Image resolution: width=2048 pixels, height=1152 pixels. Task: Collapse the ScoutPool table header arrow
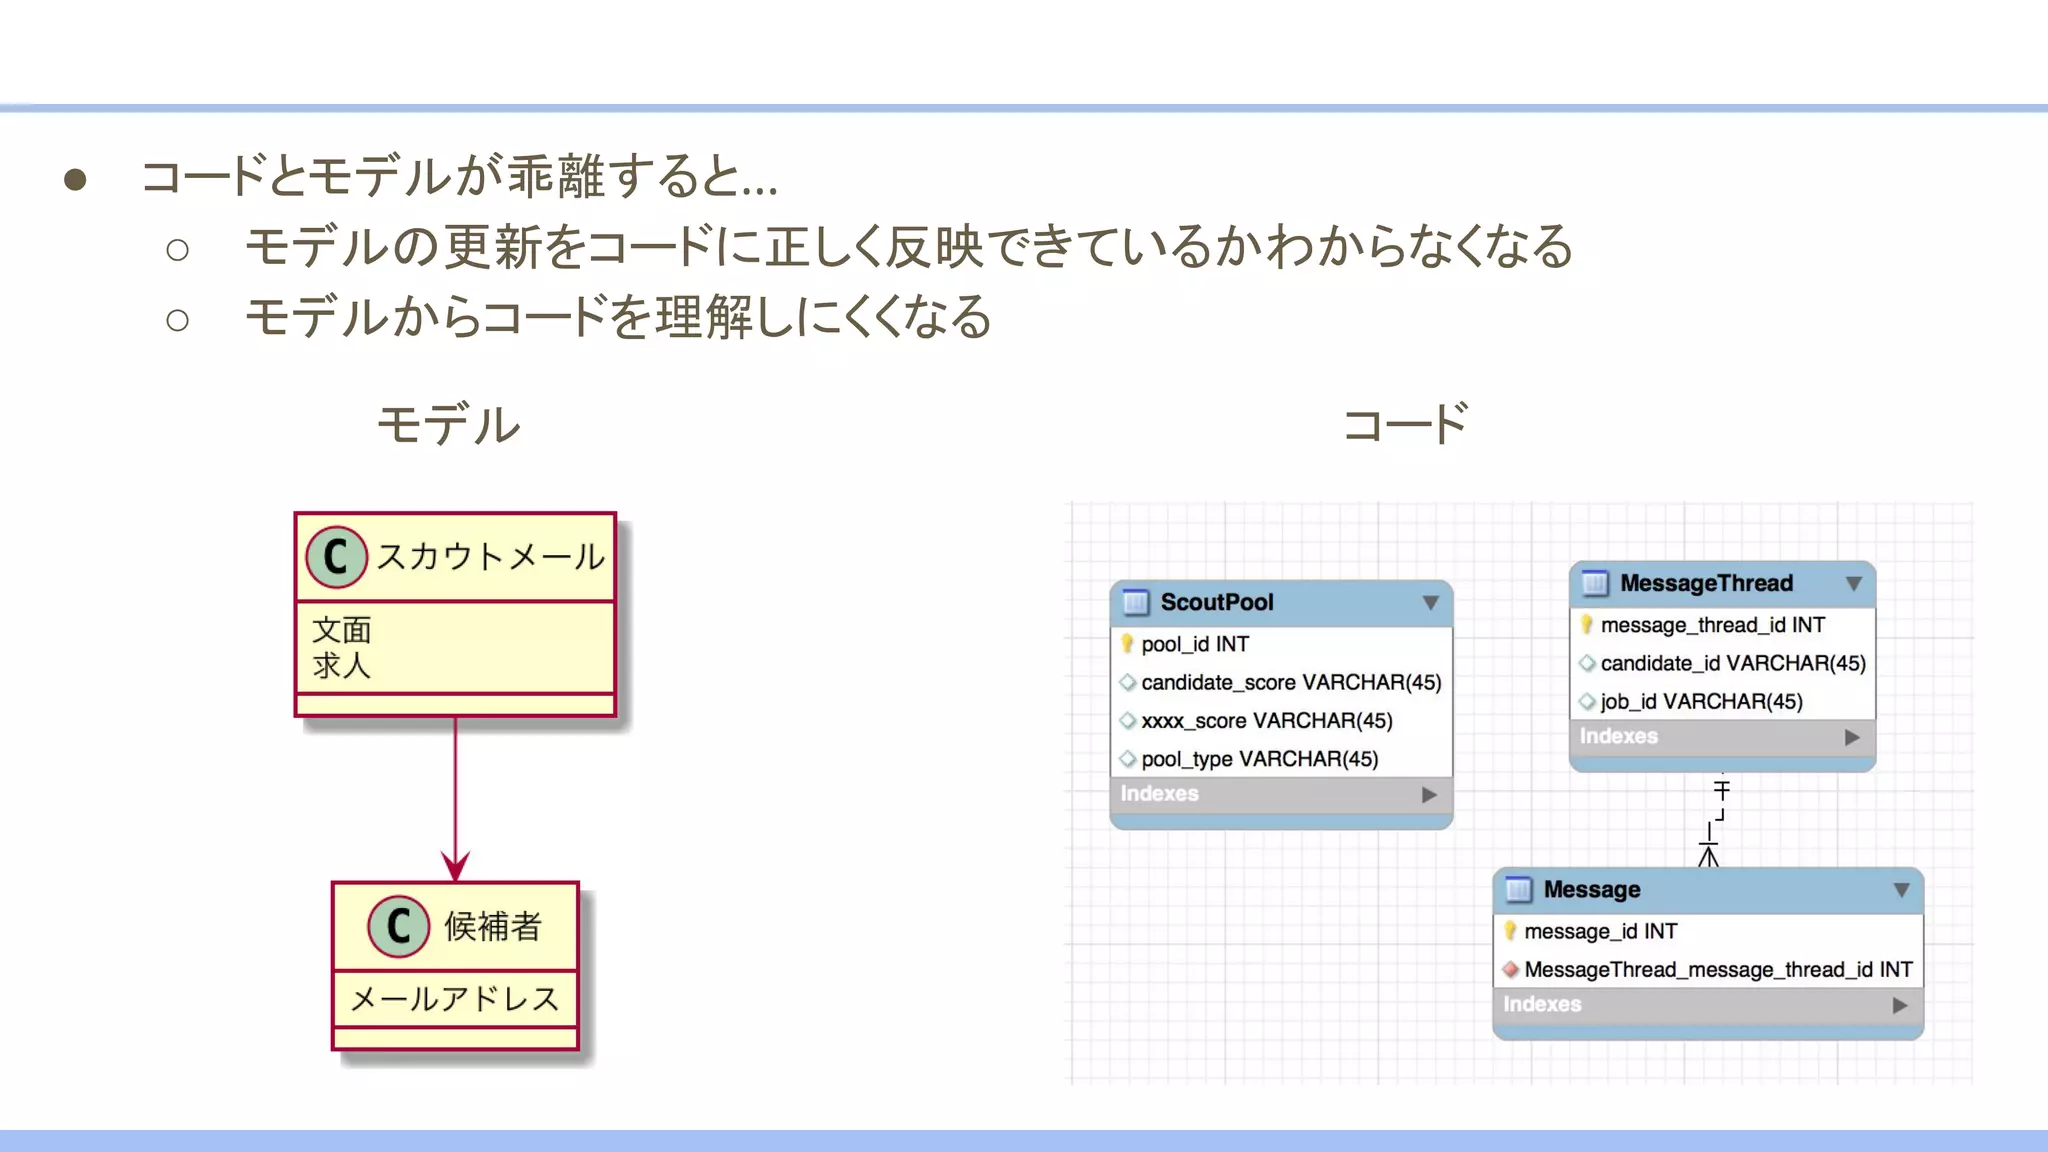click(x=1430, y=603)
